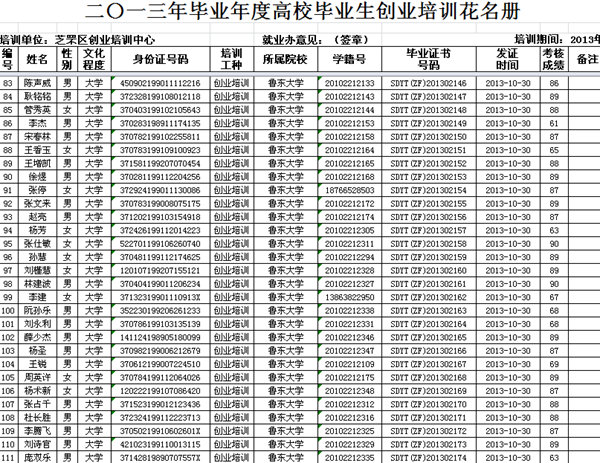This screenshot has width=600, height=463.
Task: Select the 姓名 column header
Action: coord(38,59)
